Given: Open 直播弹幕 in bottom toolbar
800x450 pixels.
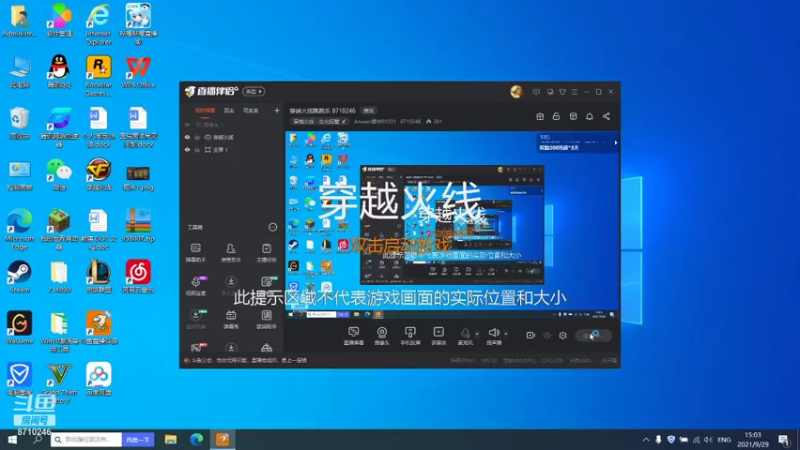Looking at the screenshot, I should pos(354,336).
